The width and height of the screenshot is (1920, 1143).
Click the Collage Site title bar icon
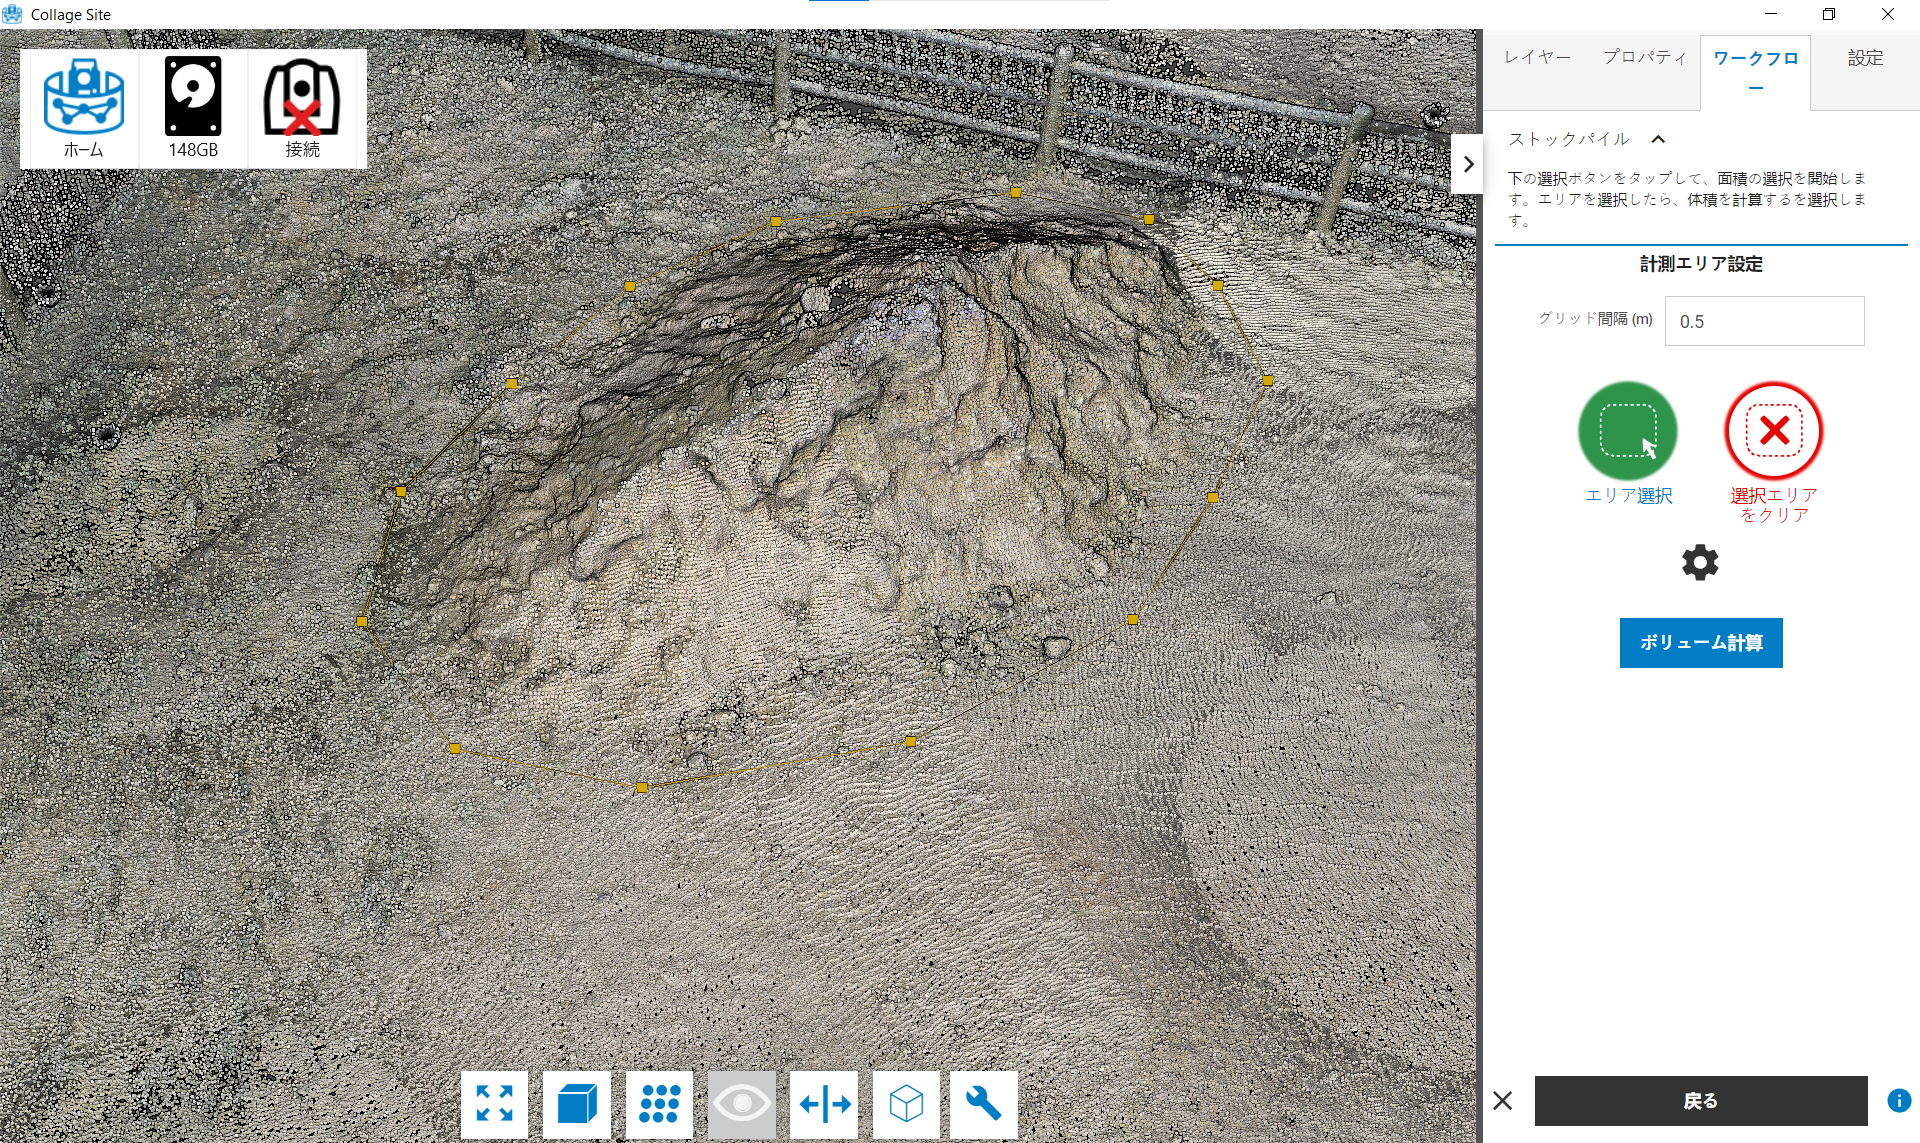12,14
